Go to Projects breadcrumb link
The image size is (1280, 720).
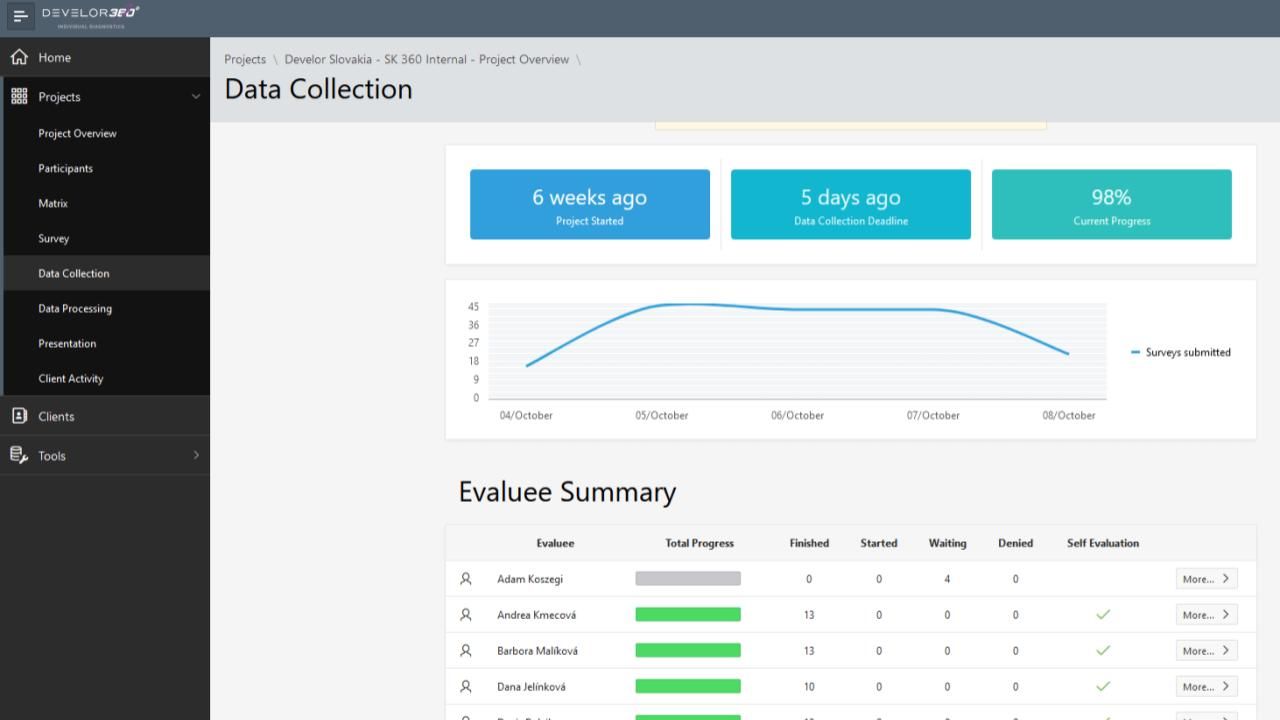[x=245, y=60]
